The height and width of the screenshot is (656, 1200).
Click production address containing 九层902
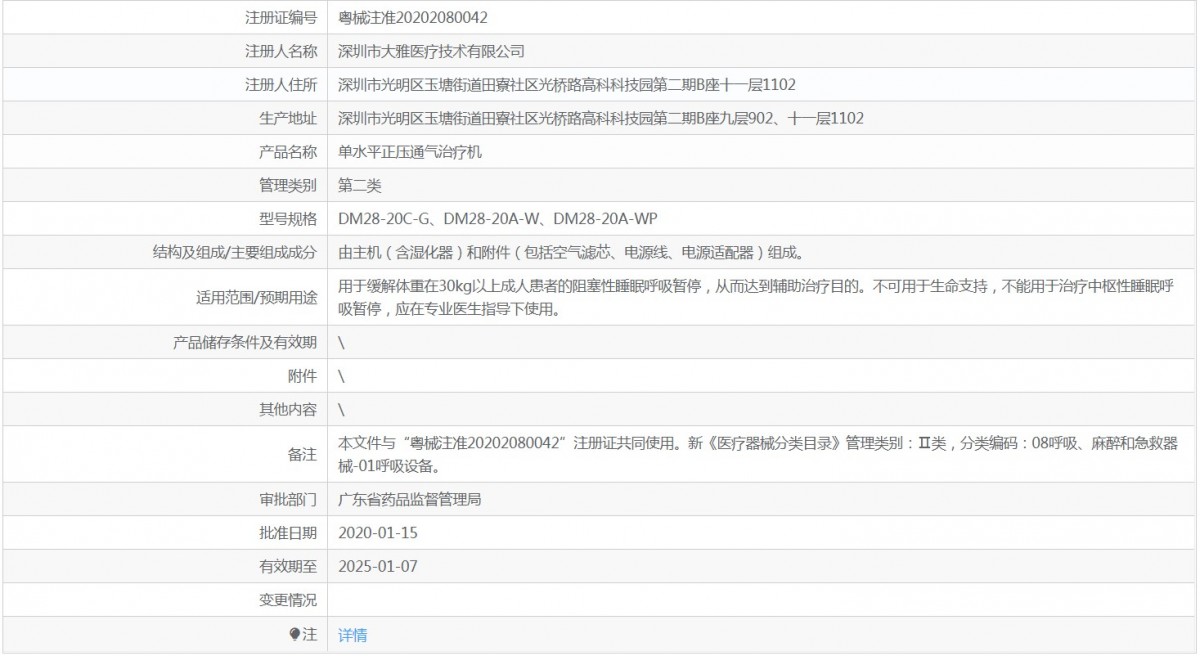point(601,118)
